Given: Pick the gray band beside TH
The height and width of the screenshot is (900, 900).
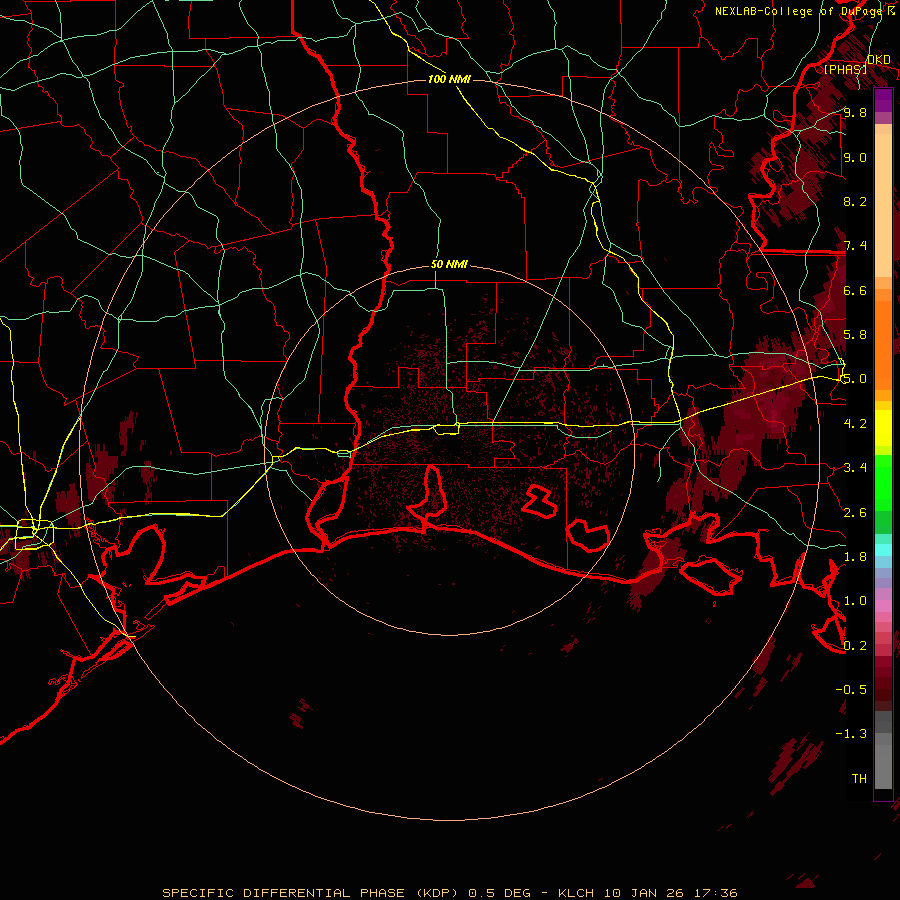Looking at the screenshot, I should click(883, 767).
